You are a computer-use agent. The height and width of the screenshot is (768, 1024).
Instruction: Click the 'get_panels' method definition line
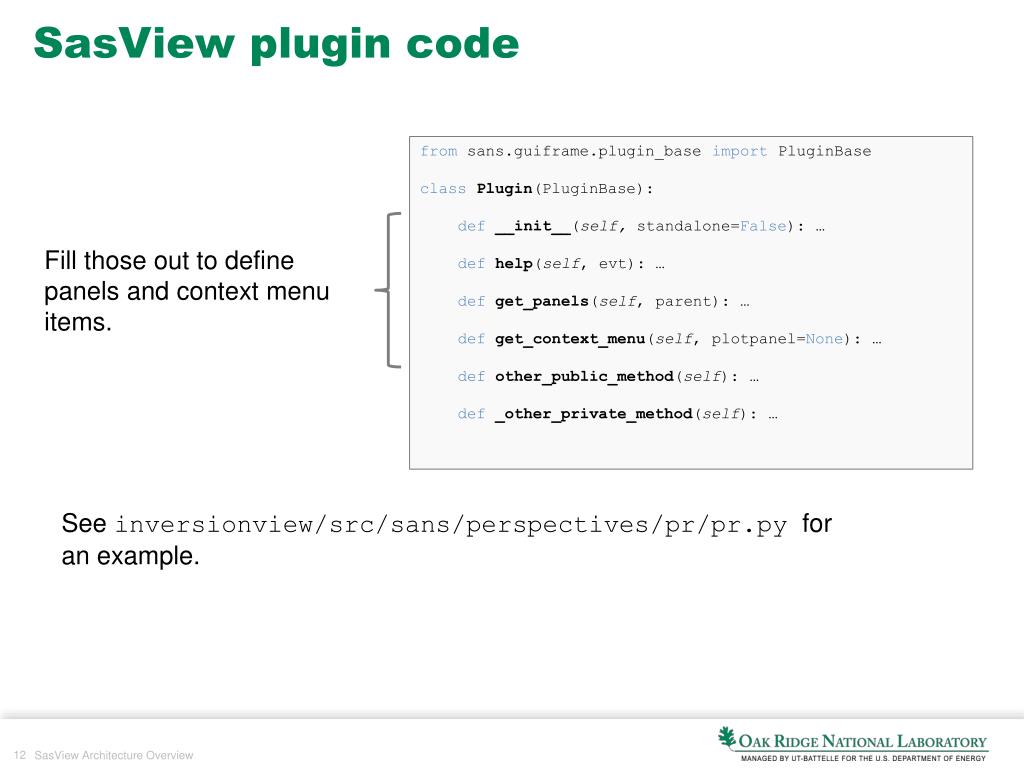(x=603, y=302)
